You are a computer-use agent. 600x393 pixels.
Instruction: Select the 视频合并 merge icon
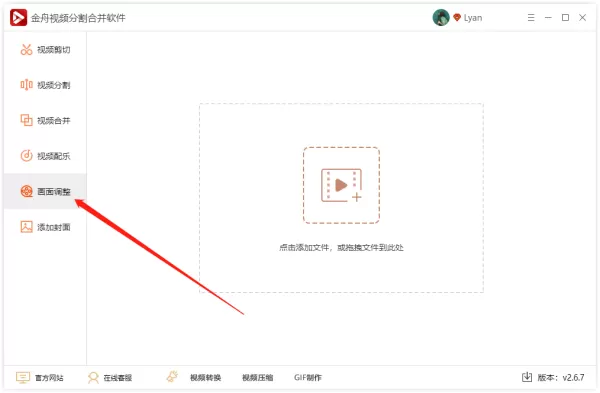26,120
